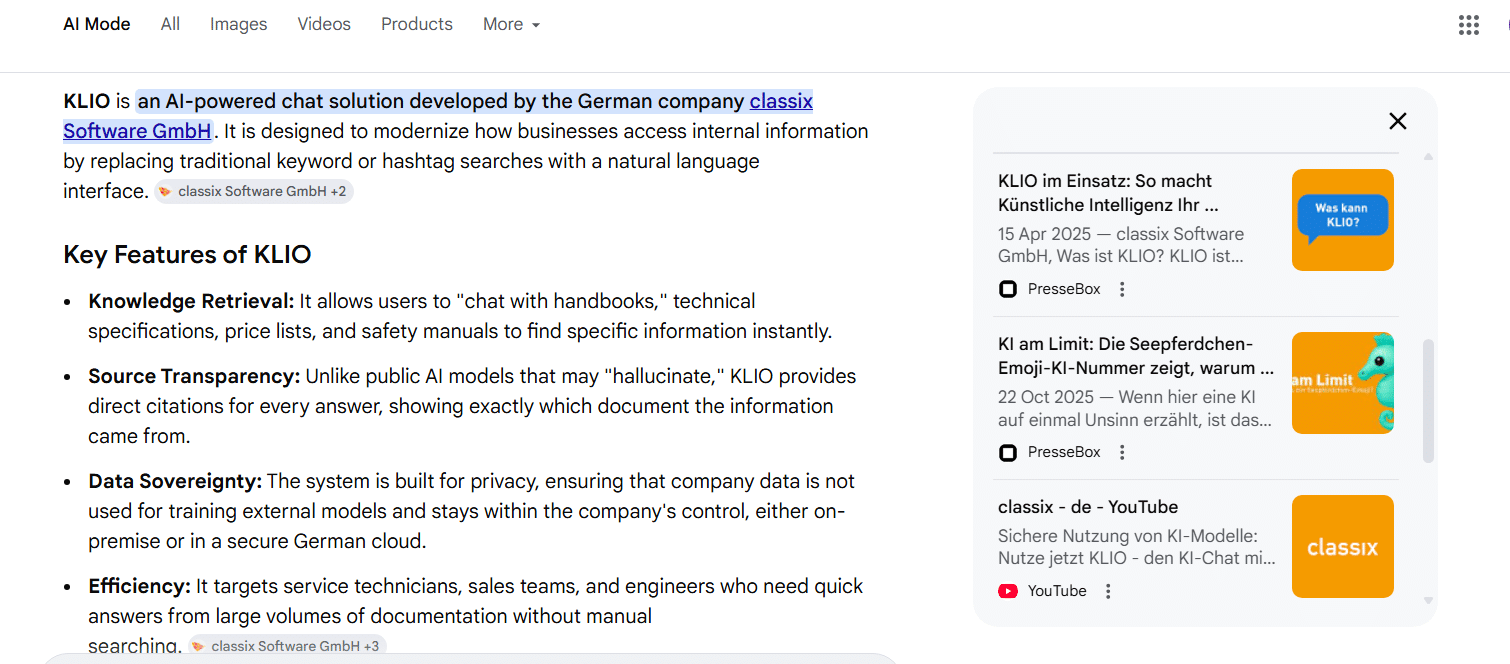This screenshot has height=664, width=1510.
Task: Expand the classix Software GmbH +3 citation chip
Action: [287, 646]
